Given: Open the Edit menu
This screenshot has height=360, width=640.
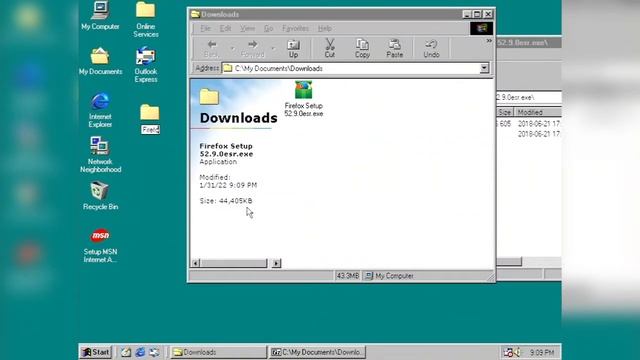Looking at the screenshot, I should coord(225,28).
